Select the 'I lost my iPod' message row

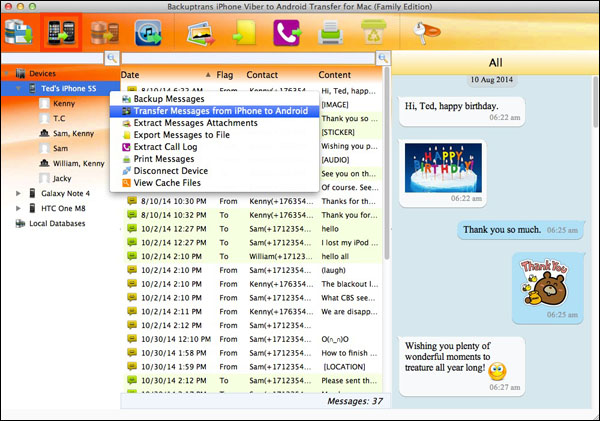point(253,243)
